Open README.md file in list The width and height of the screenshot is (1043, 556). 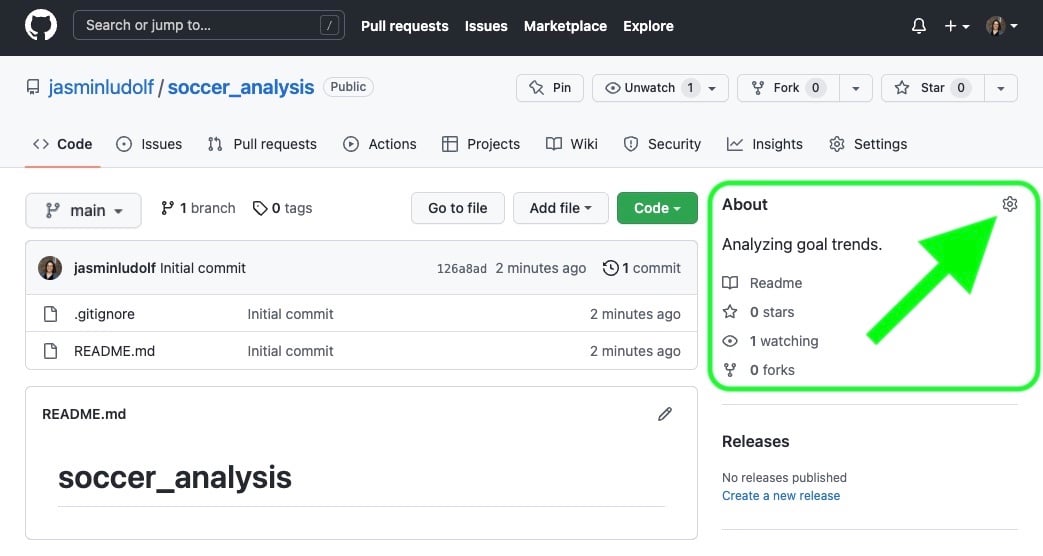(114, 350)
